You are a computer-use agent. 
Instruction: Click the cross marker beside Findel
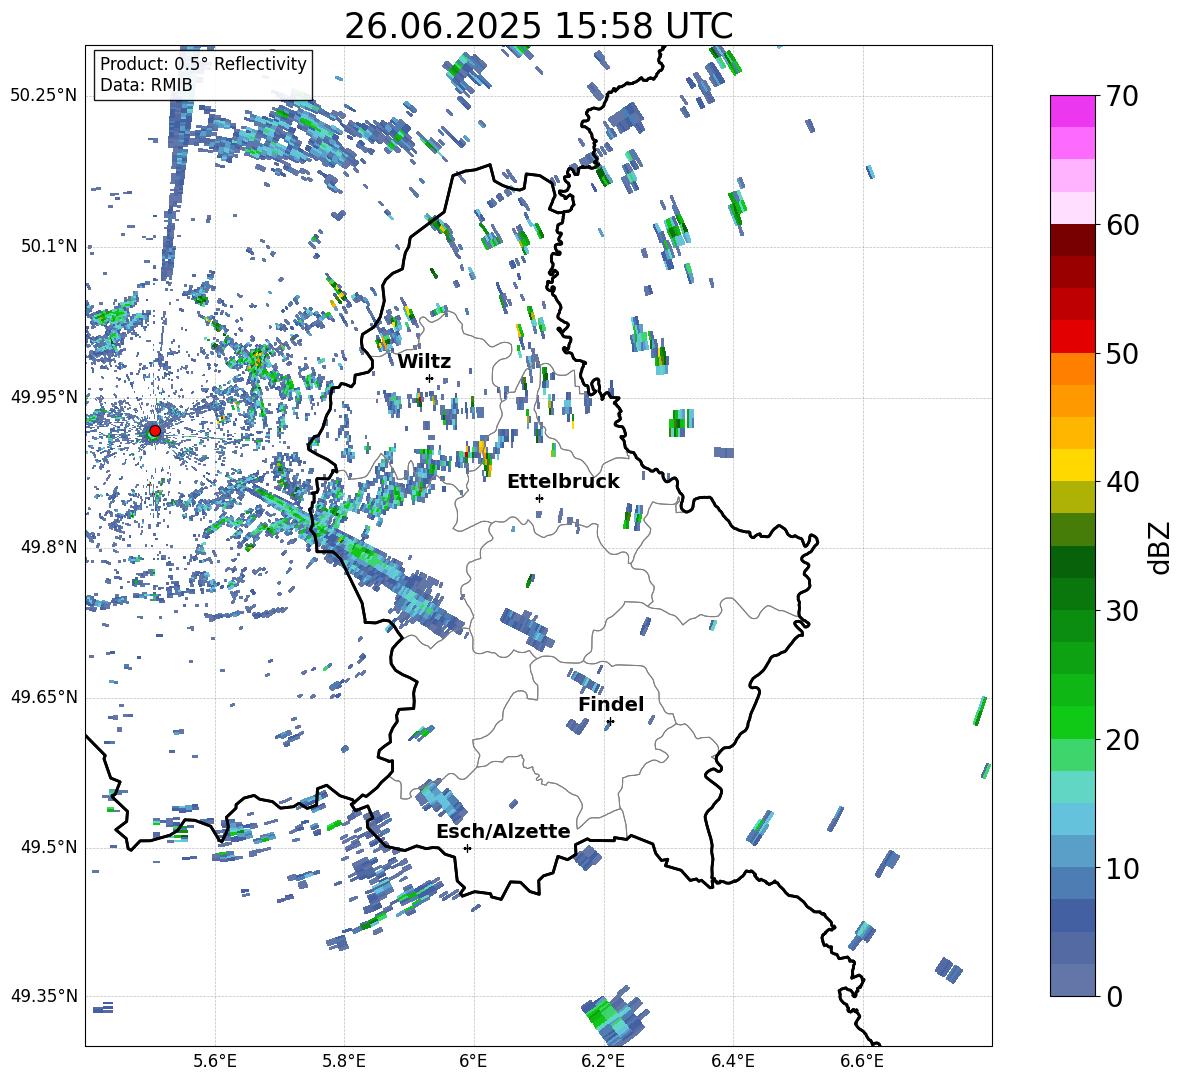point(610,722)
